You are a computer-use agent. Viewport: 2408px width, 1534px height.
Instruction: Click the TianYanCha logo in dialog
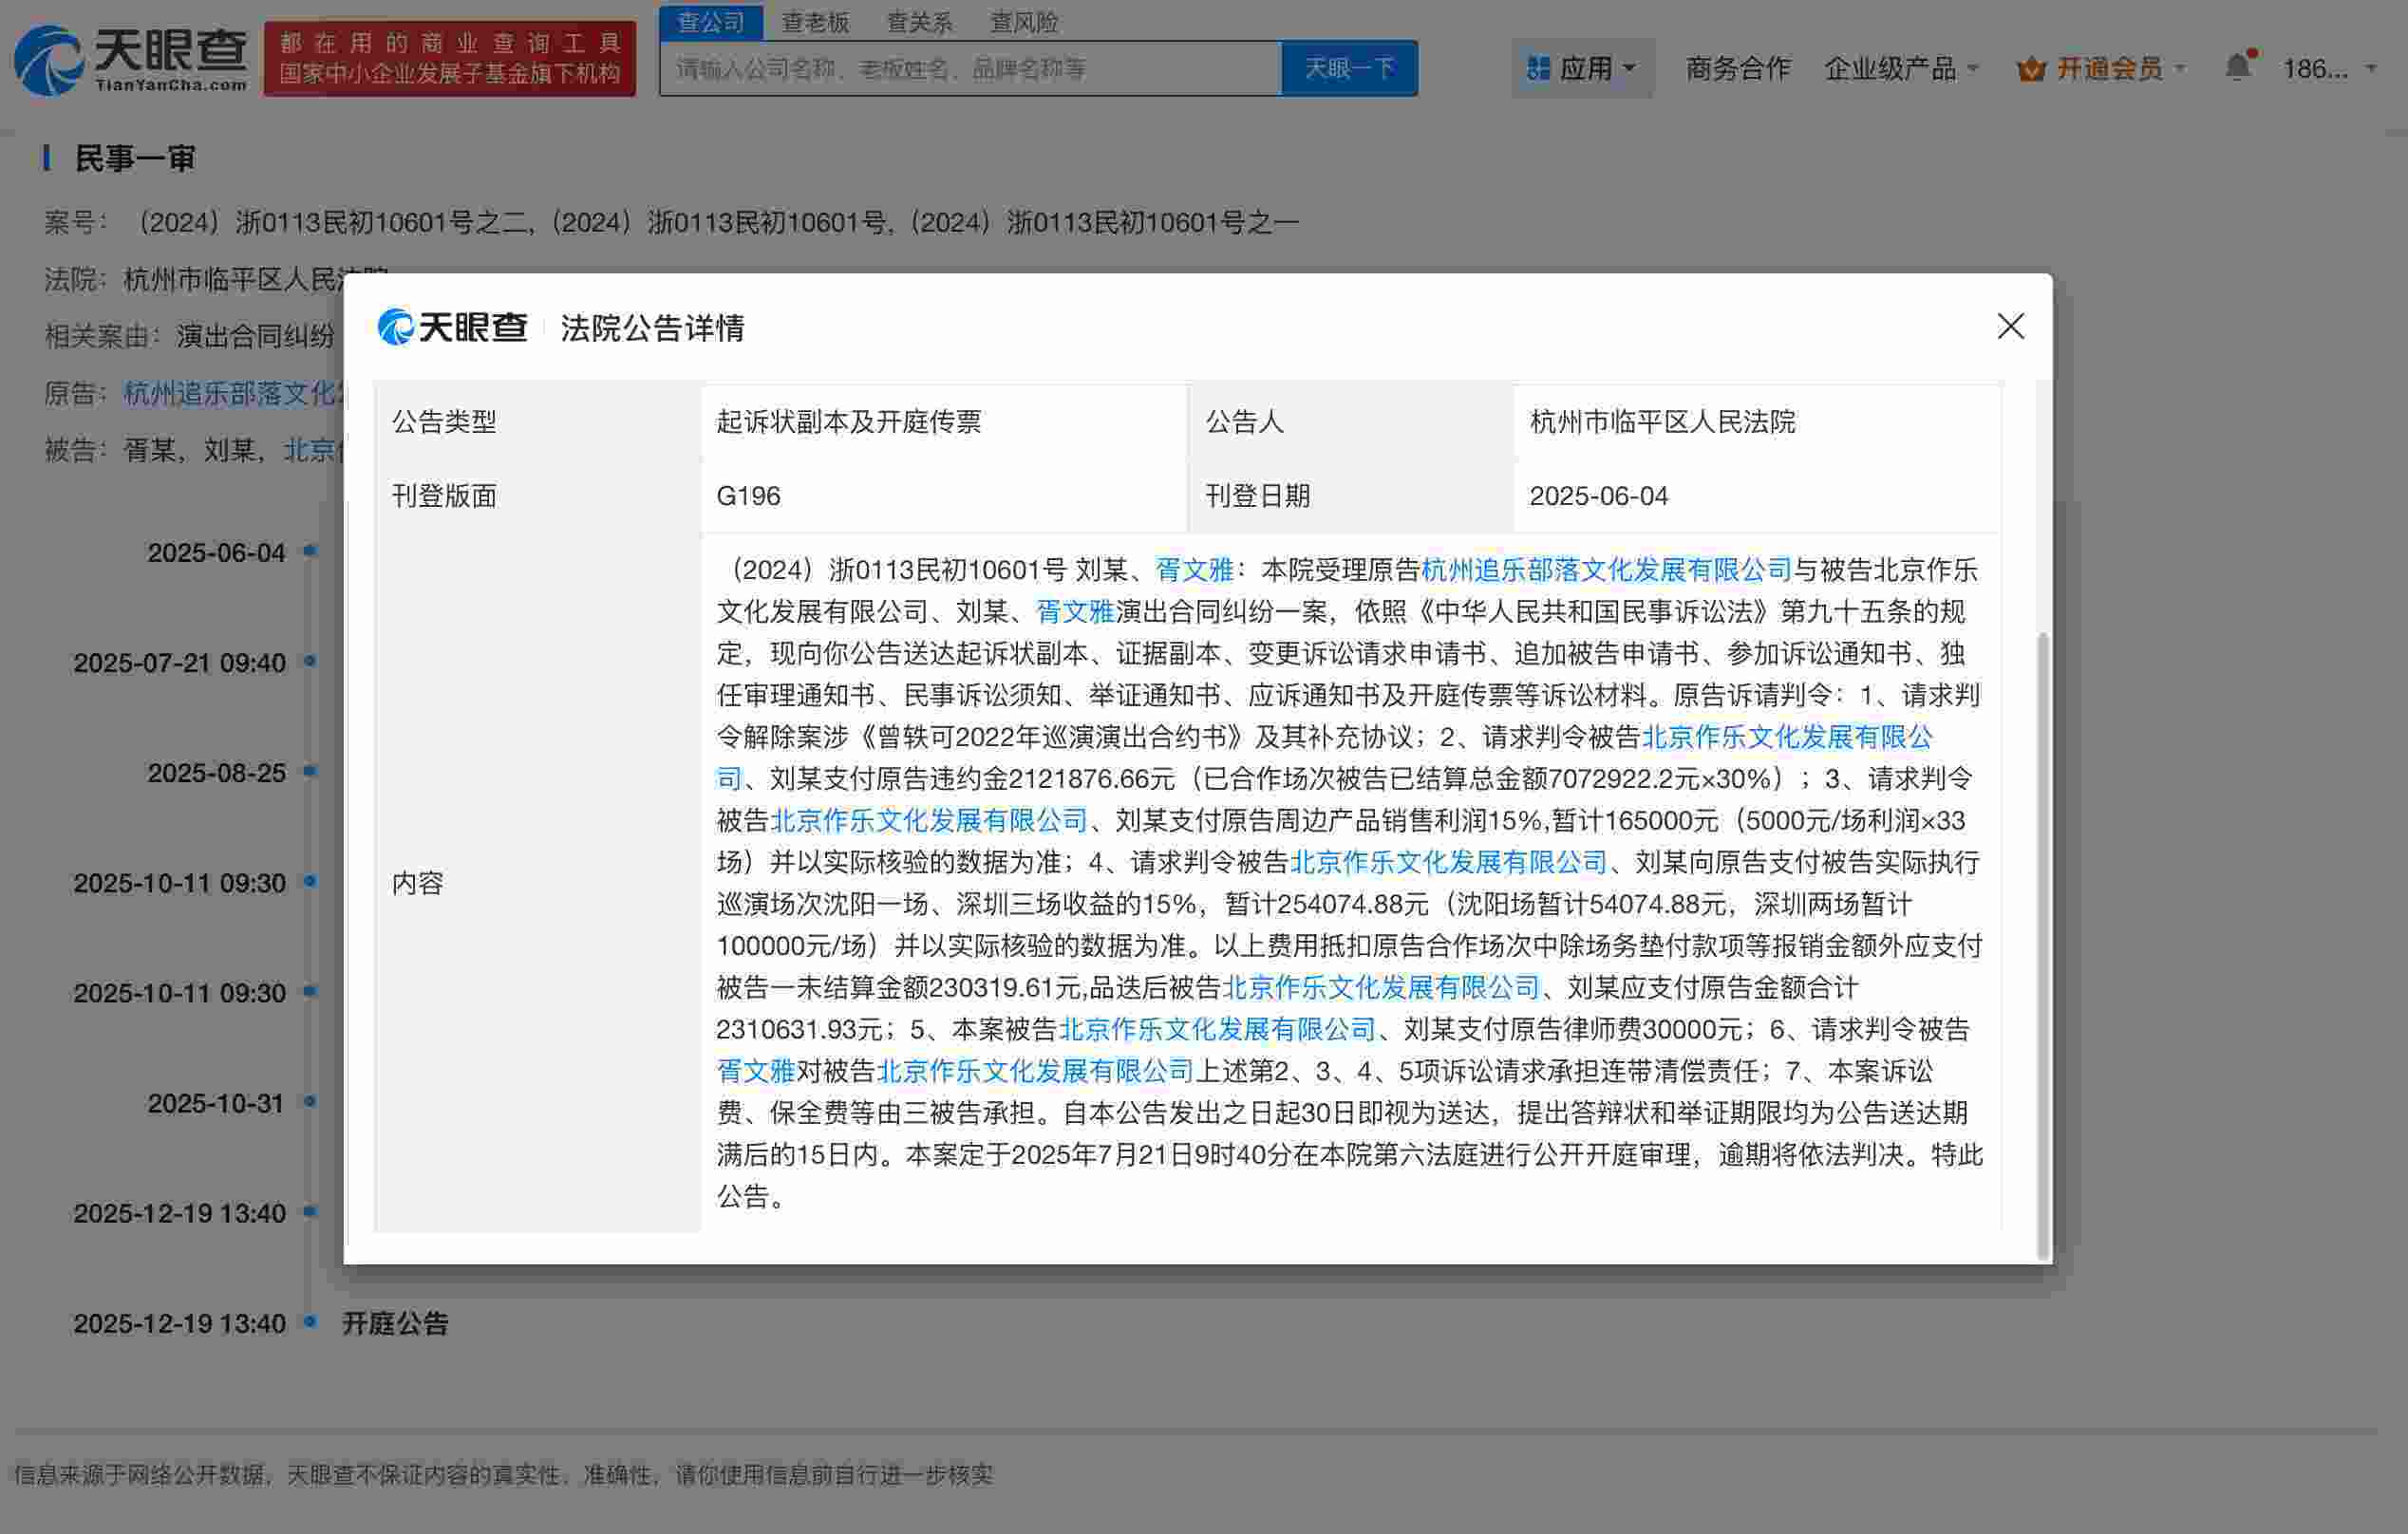coord(453,327)
